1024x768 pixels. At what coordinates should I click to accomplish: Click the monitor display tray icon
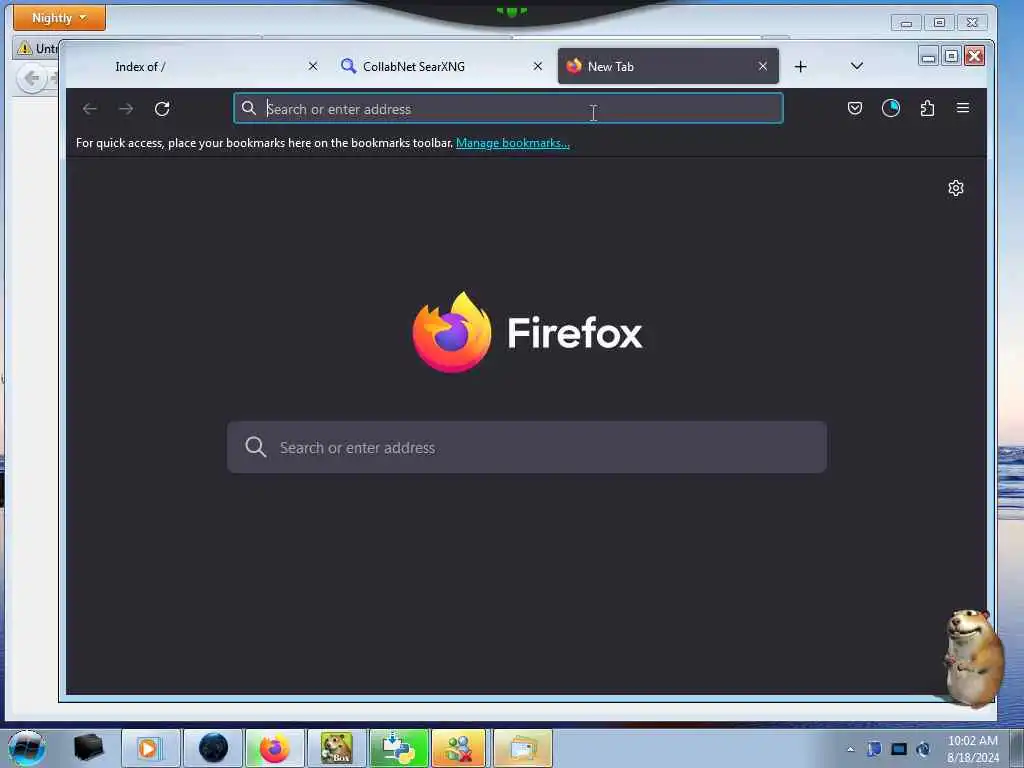point(899,749)
